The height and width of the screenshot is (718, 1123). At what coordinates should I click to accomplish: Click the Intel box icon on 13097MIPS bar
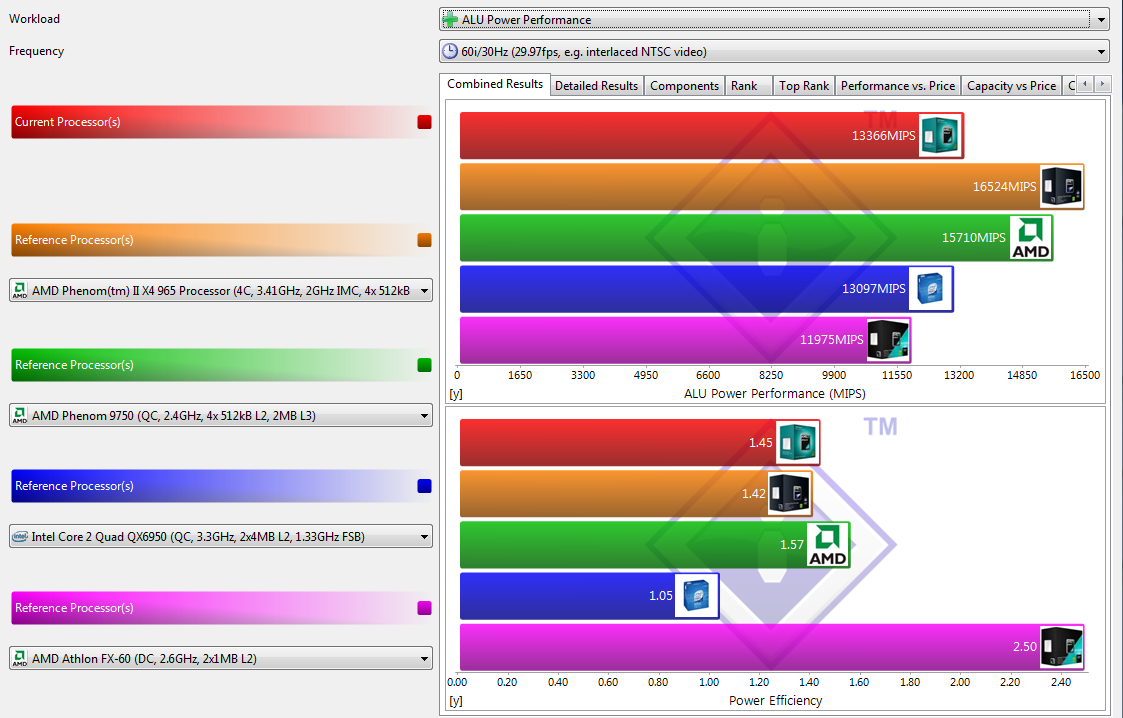[930, 289]
